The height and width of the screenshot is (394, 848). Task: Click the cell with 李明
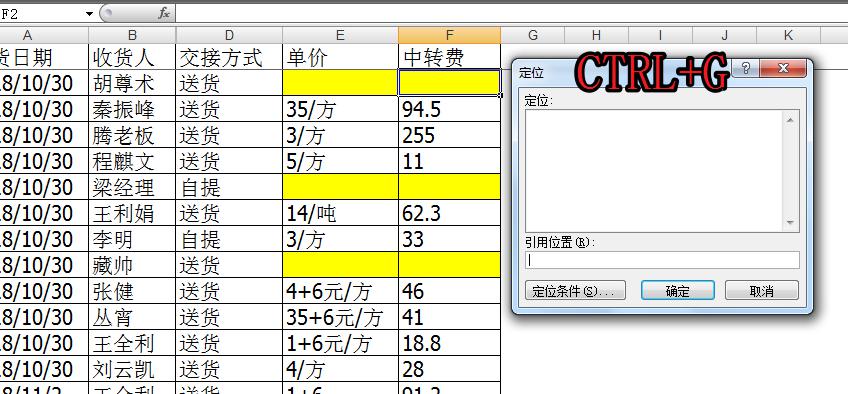[x=132, y=239]
